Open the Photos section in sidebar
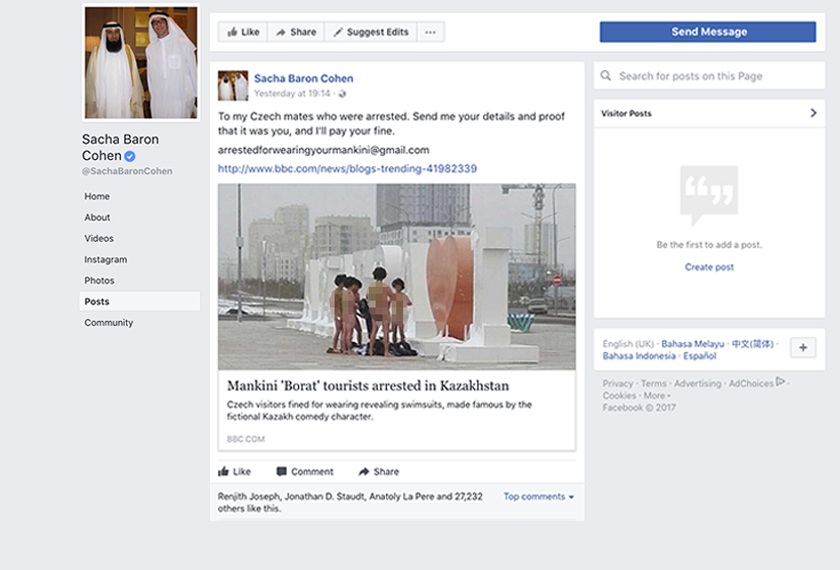The height and width of the screenshot is (570, 840). click(x=99, y=280)
